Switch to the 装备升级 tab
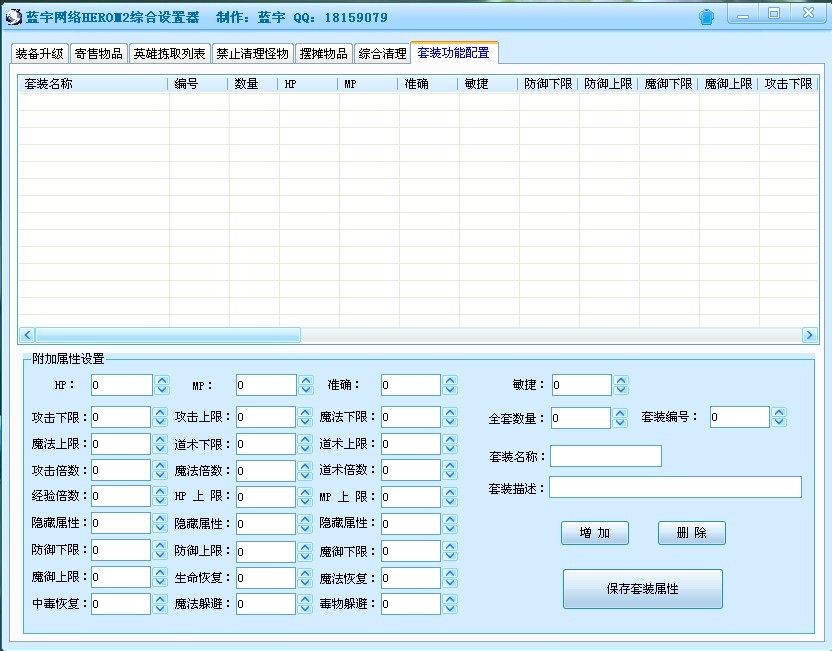The width and height of the screenshot is (832, 651). 40,54
